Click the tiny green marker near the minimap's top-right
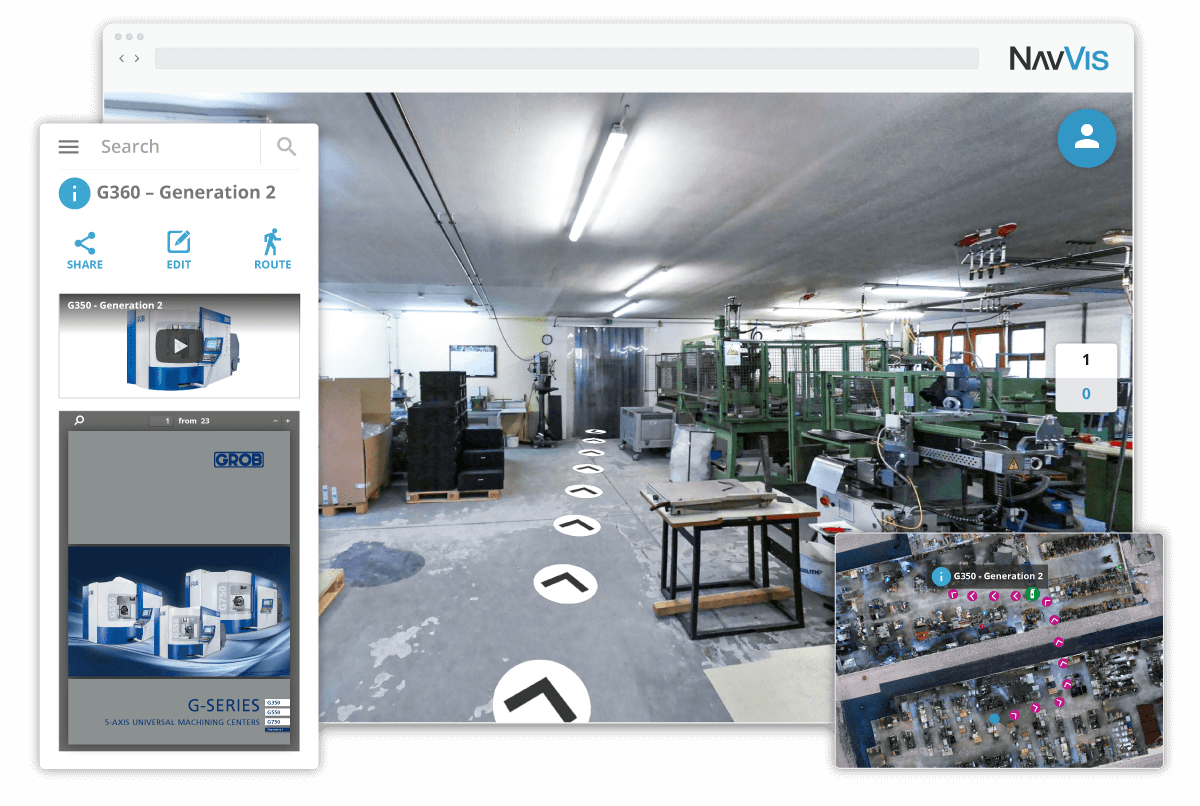 pyautogui.click(x=1120, y=567)
